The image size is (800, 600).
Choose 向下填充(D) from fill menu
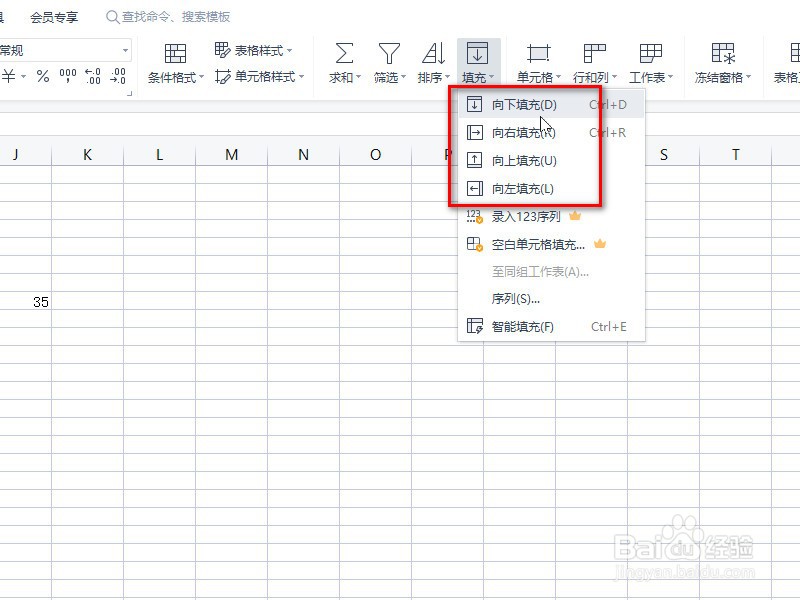click(x=552, y=105)
